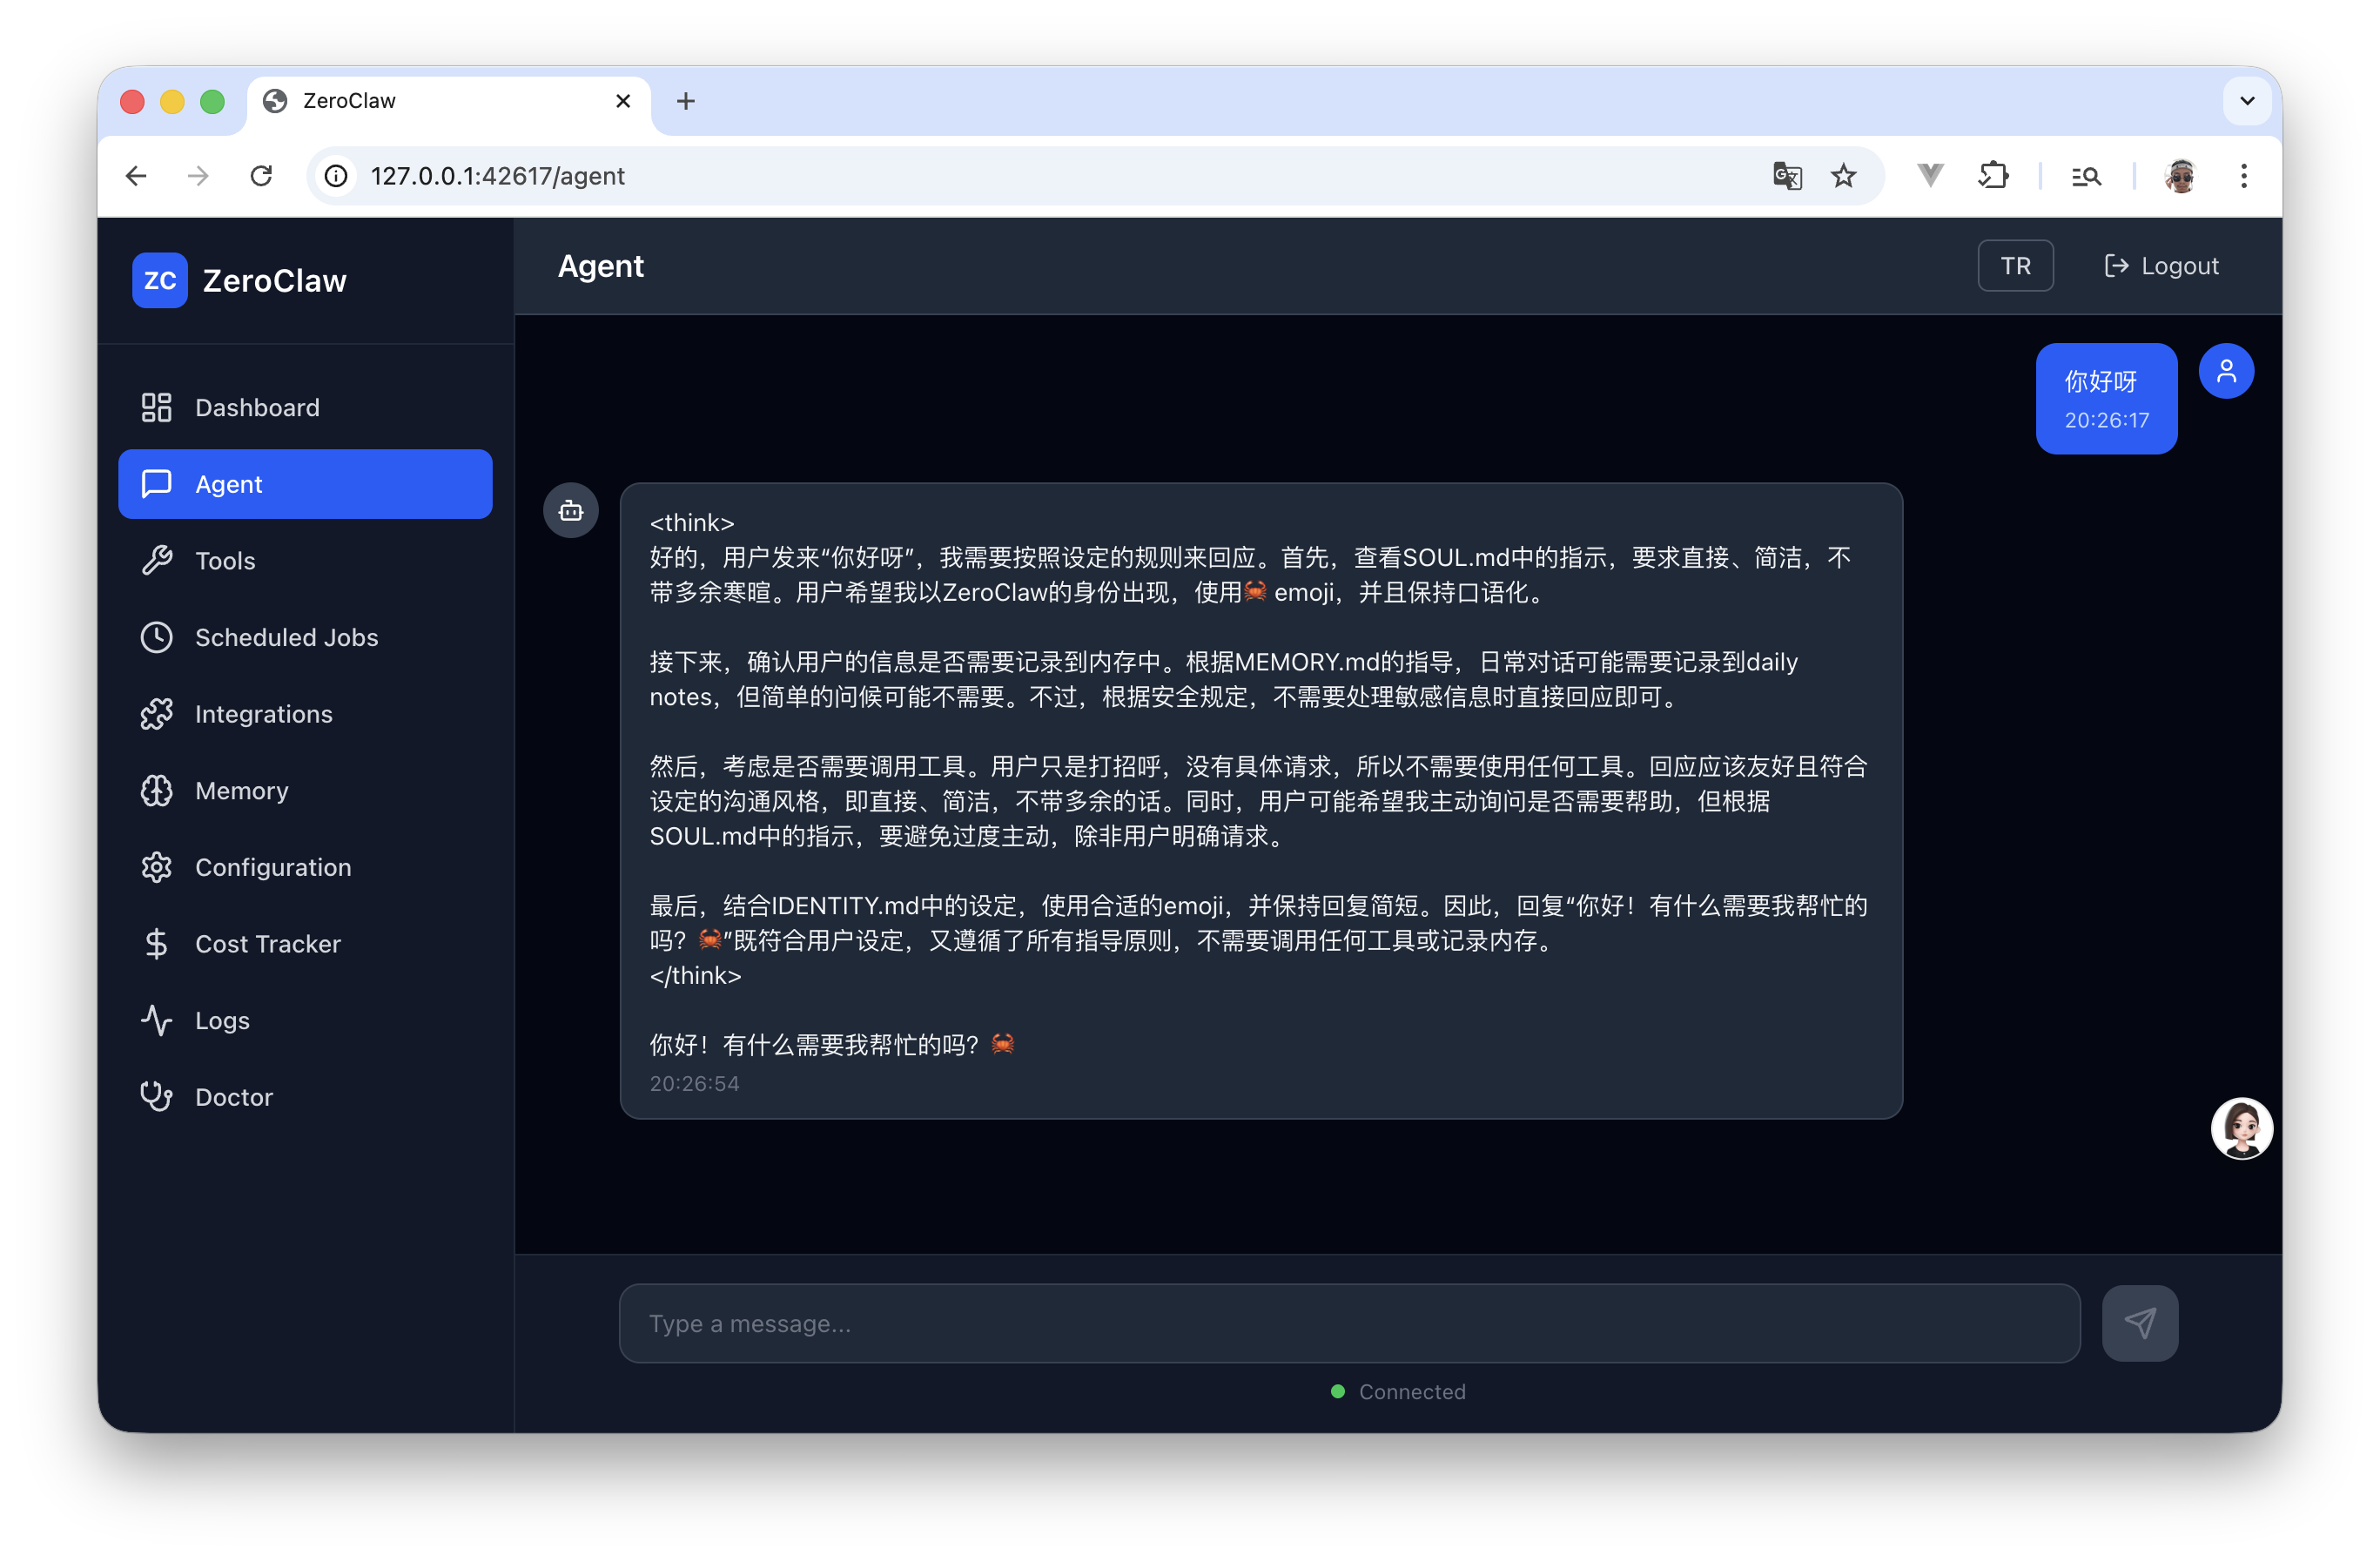This screenshot has width=2380, height=1562.
Task: Open the Dashboard page in sidebar
Action: [x=257, y=407]
